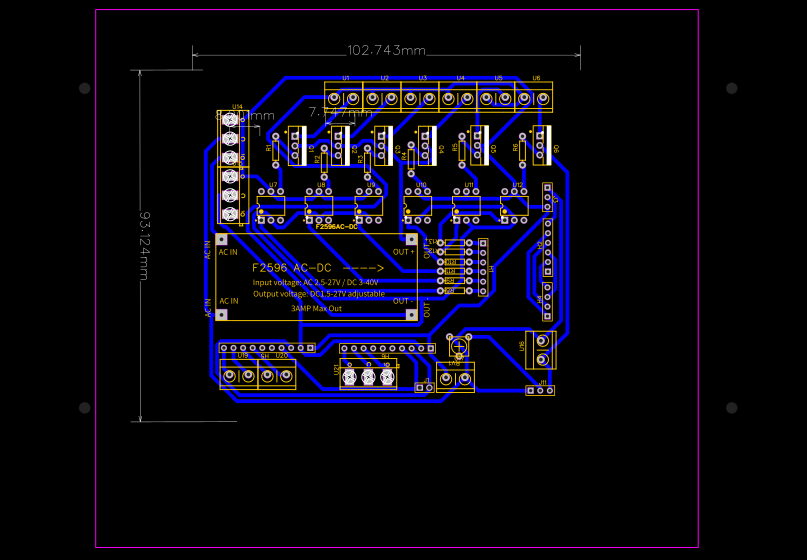Screen dimensions: 807x560
Task: Select the U11 optocoupler DIP package
Action: (x=466, y=206)
